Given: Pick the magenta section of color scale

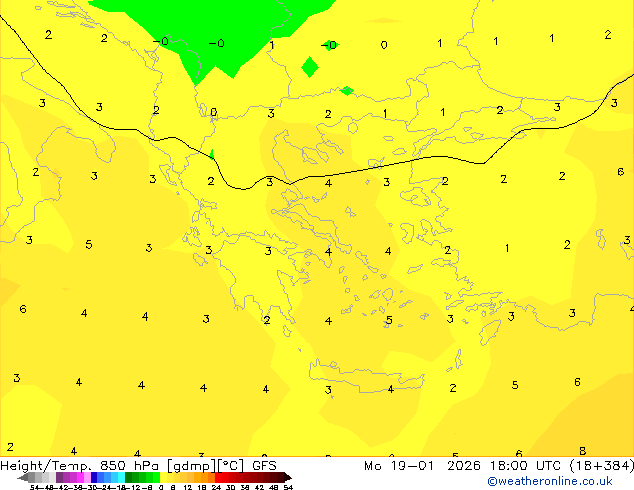Looking at the screenshot, I should [x=71, y=477].
